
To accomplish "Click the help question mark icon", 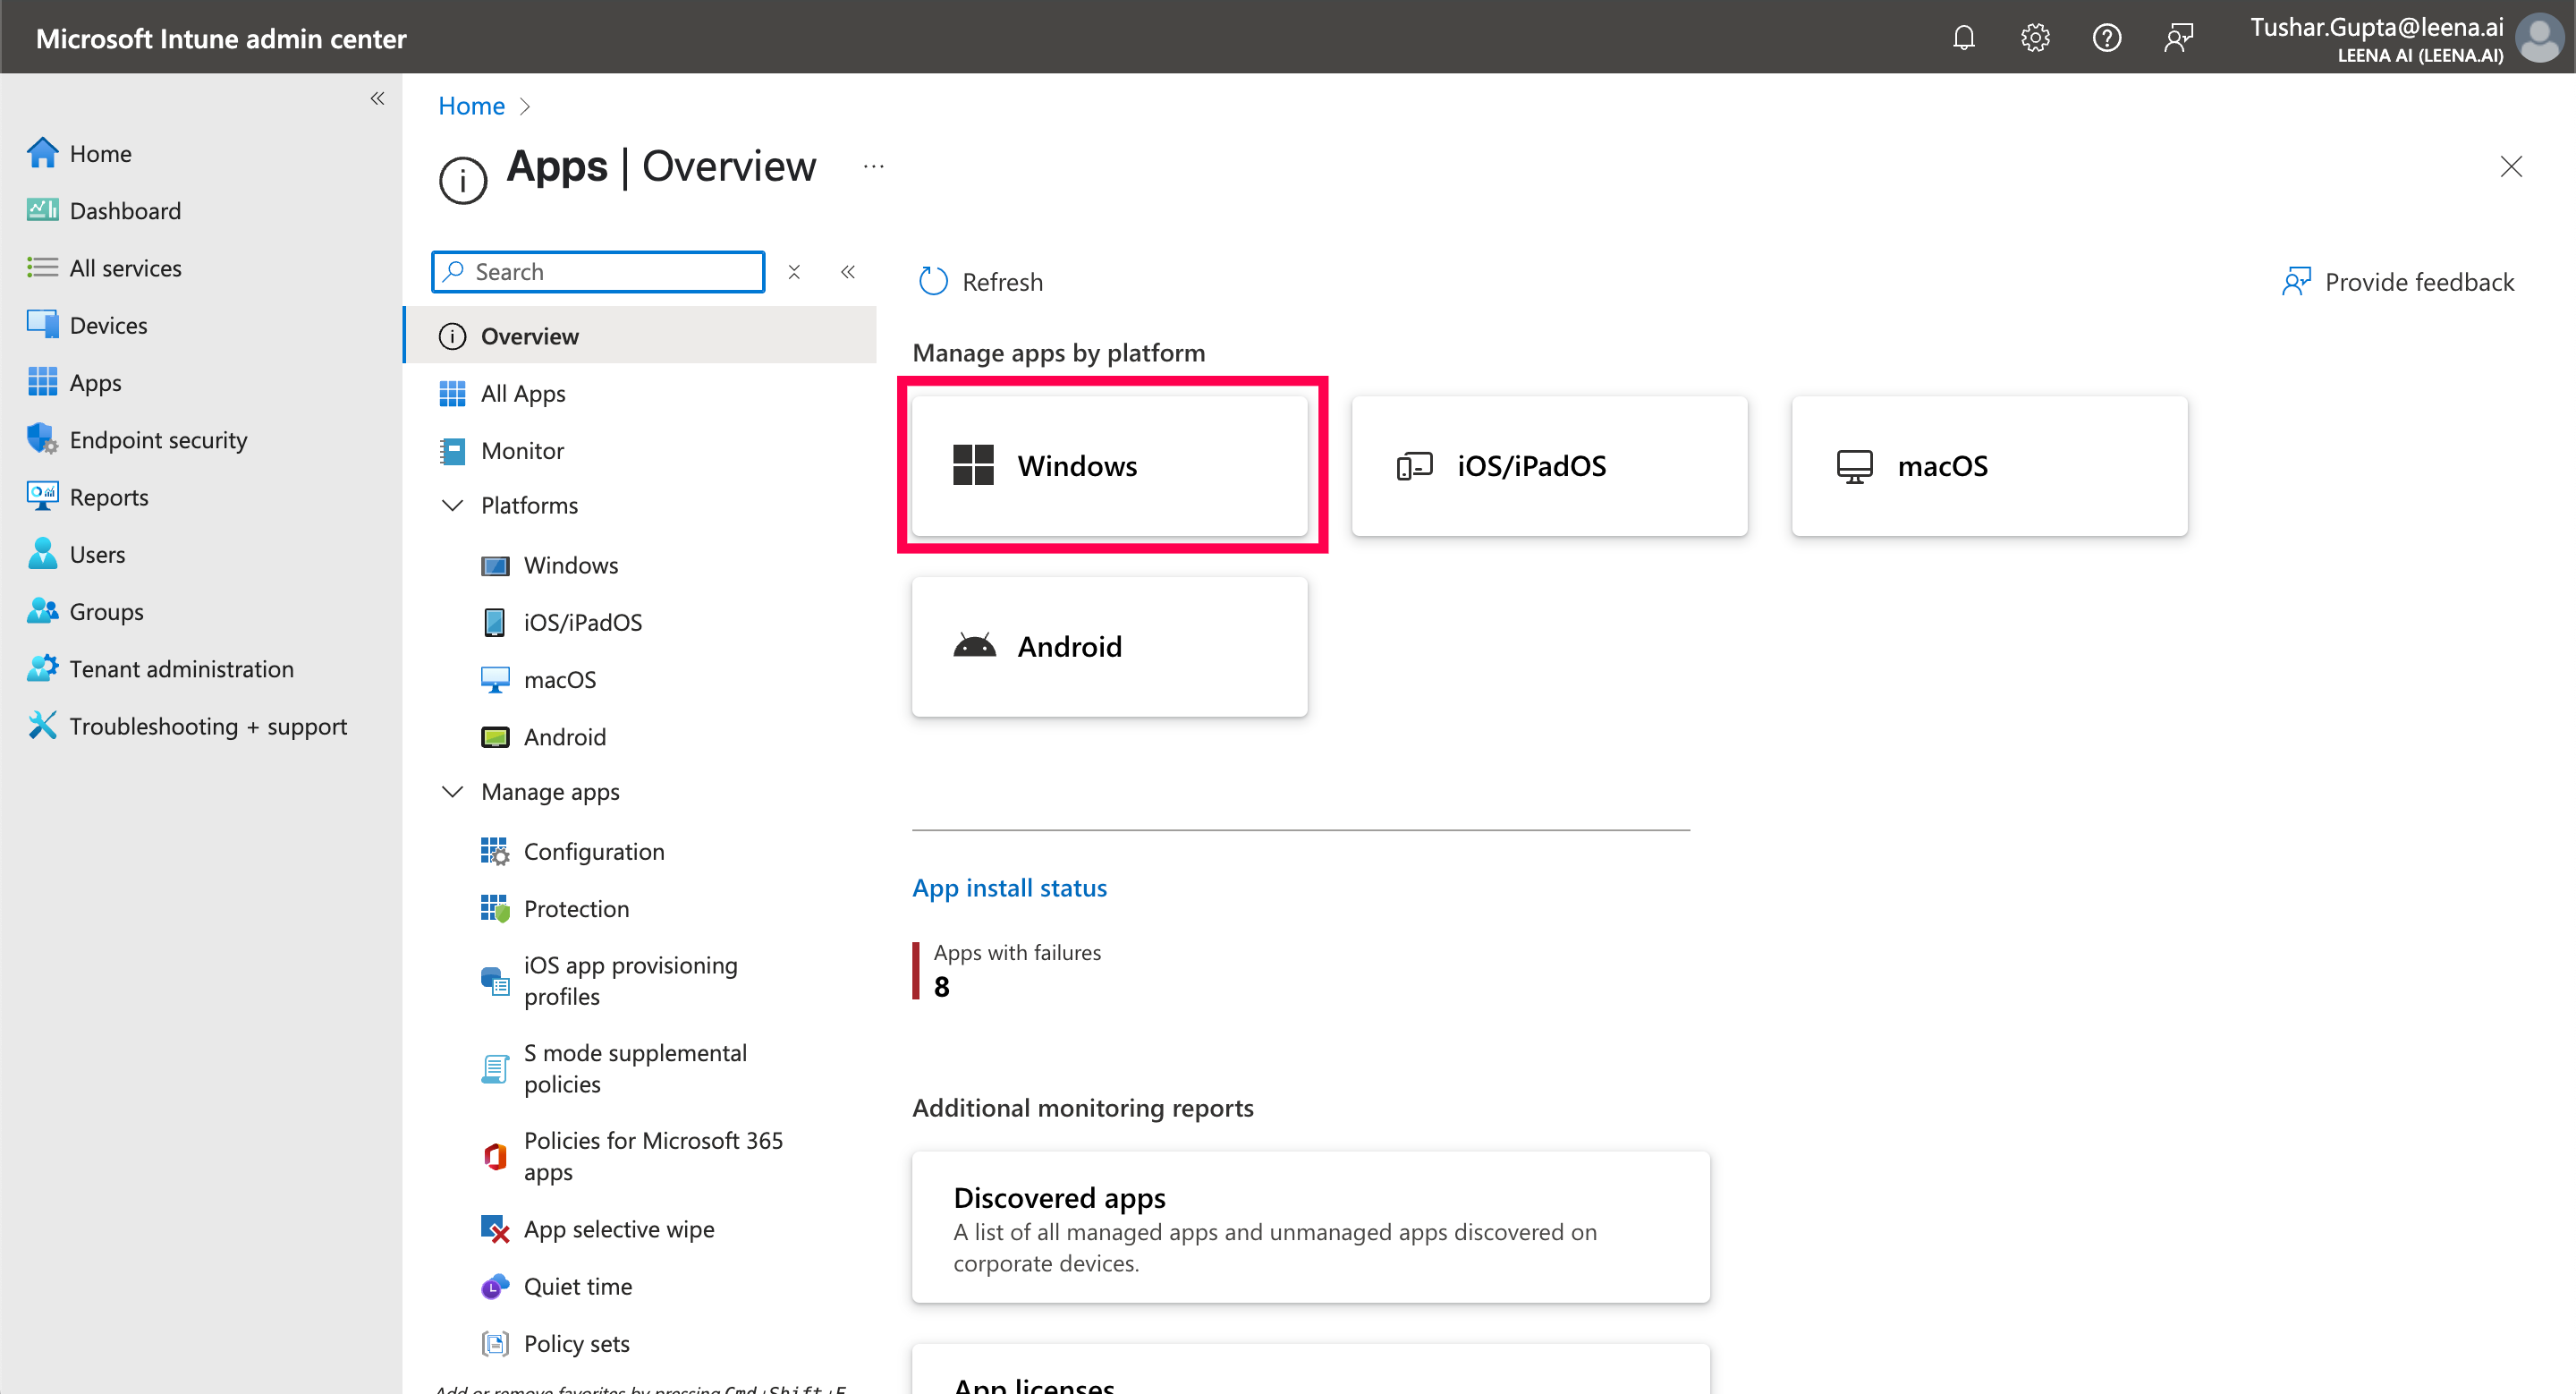I will 2106,38.
